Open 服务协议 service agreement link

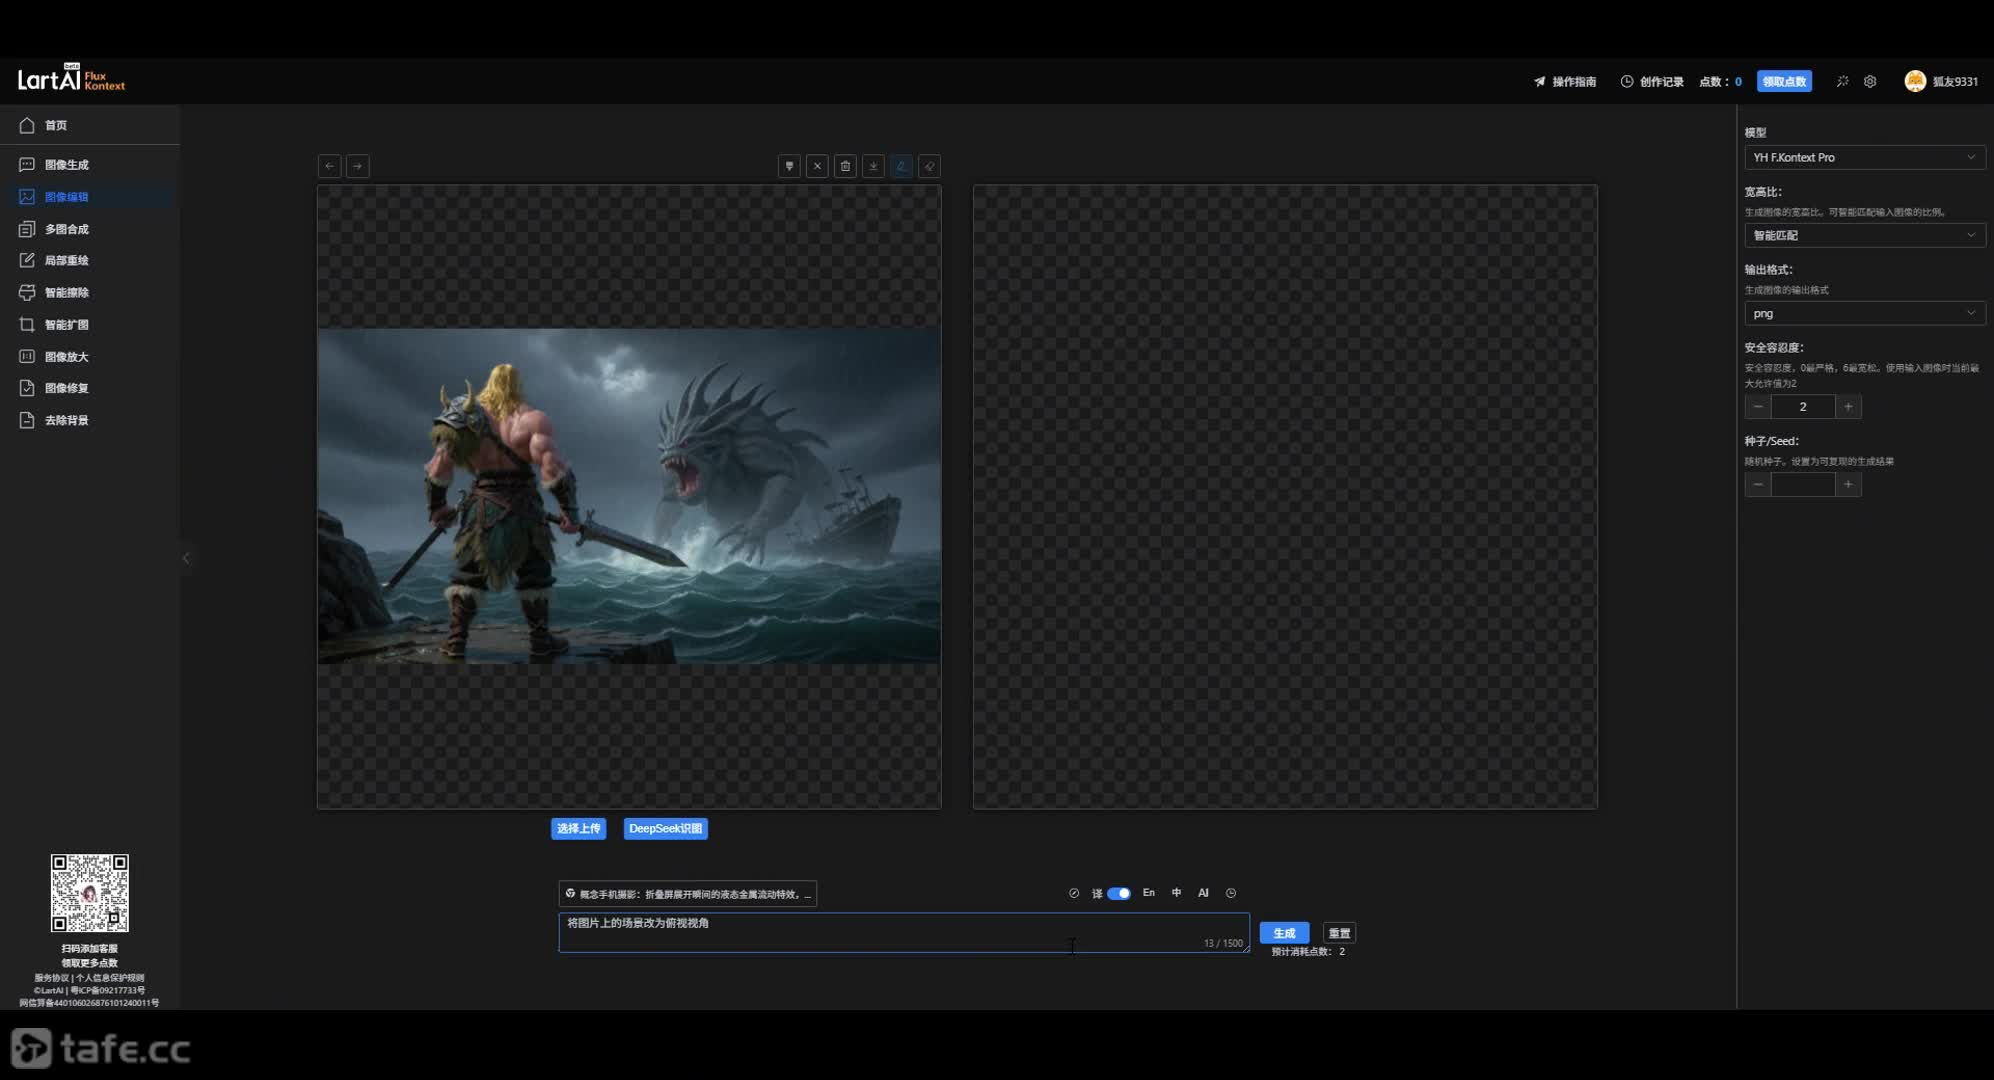[x=52, y=978]
